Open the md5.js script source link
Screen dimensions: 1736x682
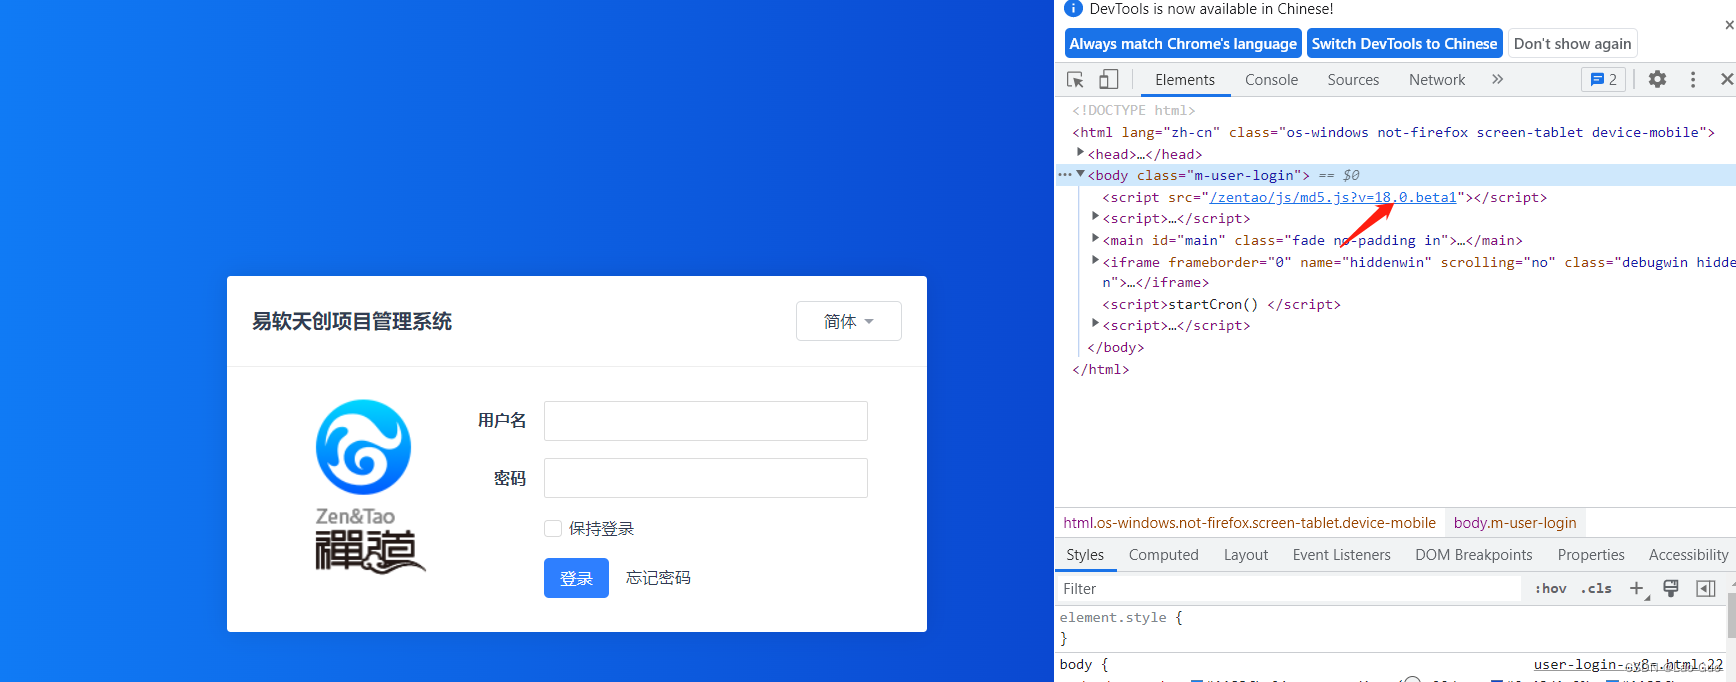1333,197
